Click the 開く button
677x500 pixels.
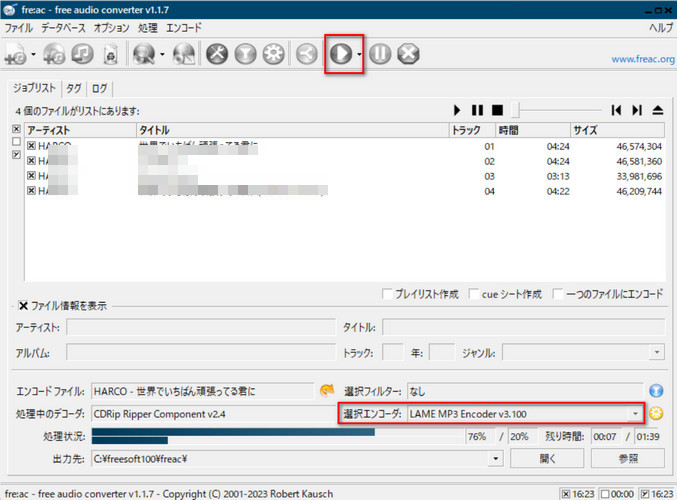pos(547,458)
